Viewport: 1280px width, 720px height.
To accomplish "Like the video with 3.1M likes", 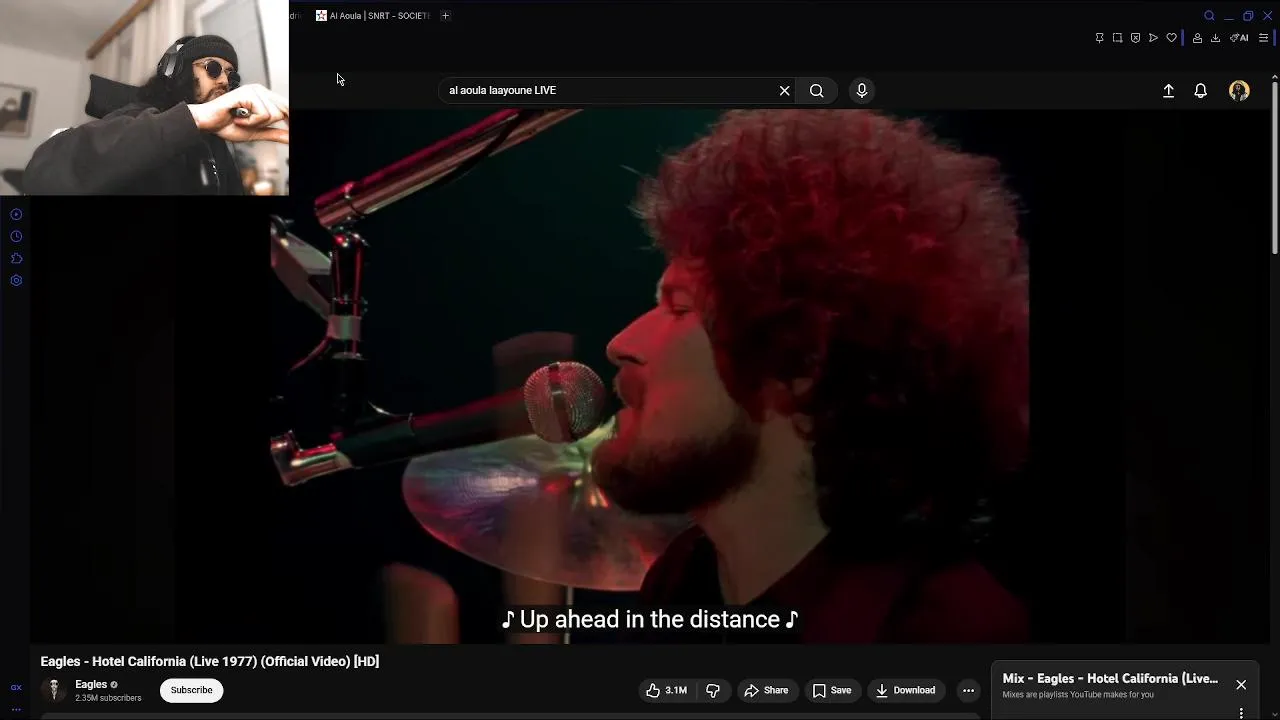I will point(666,690).
